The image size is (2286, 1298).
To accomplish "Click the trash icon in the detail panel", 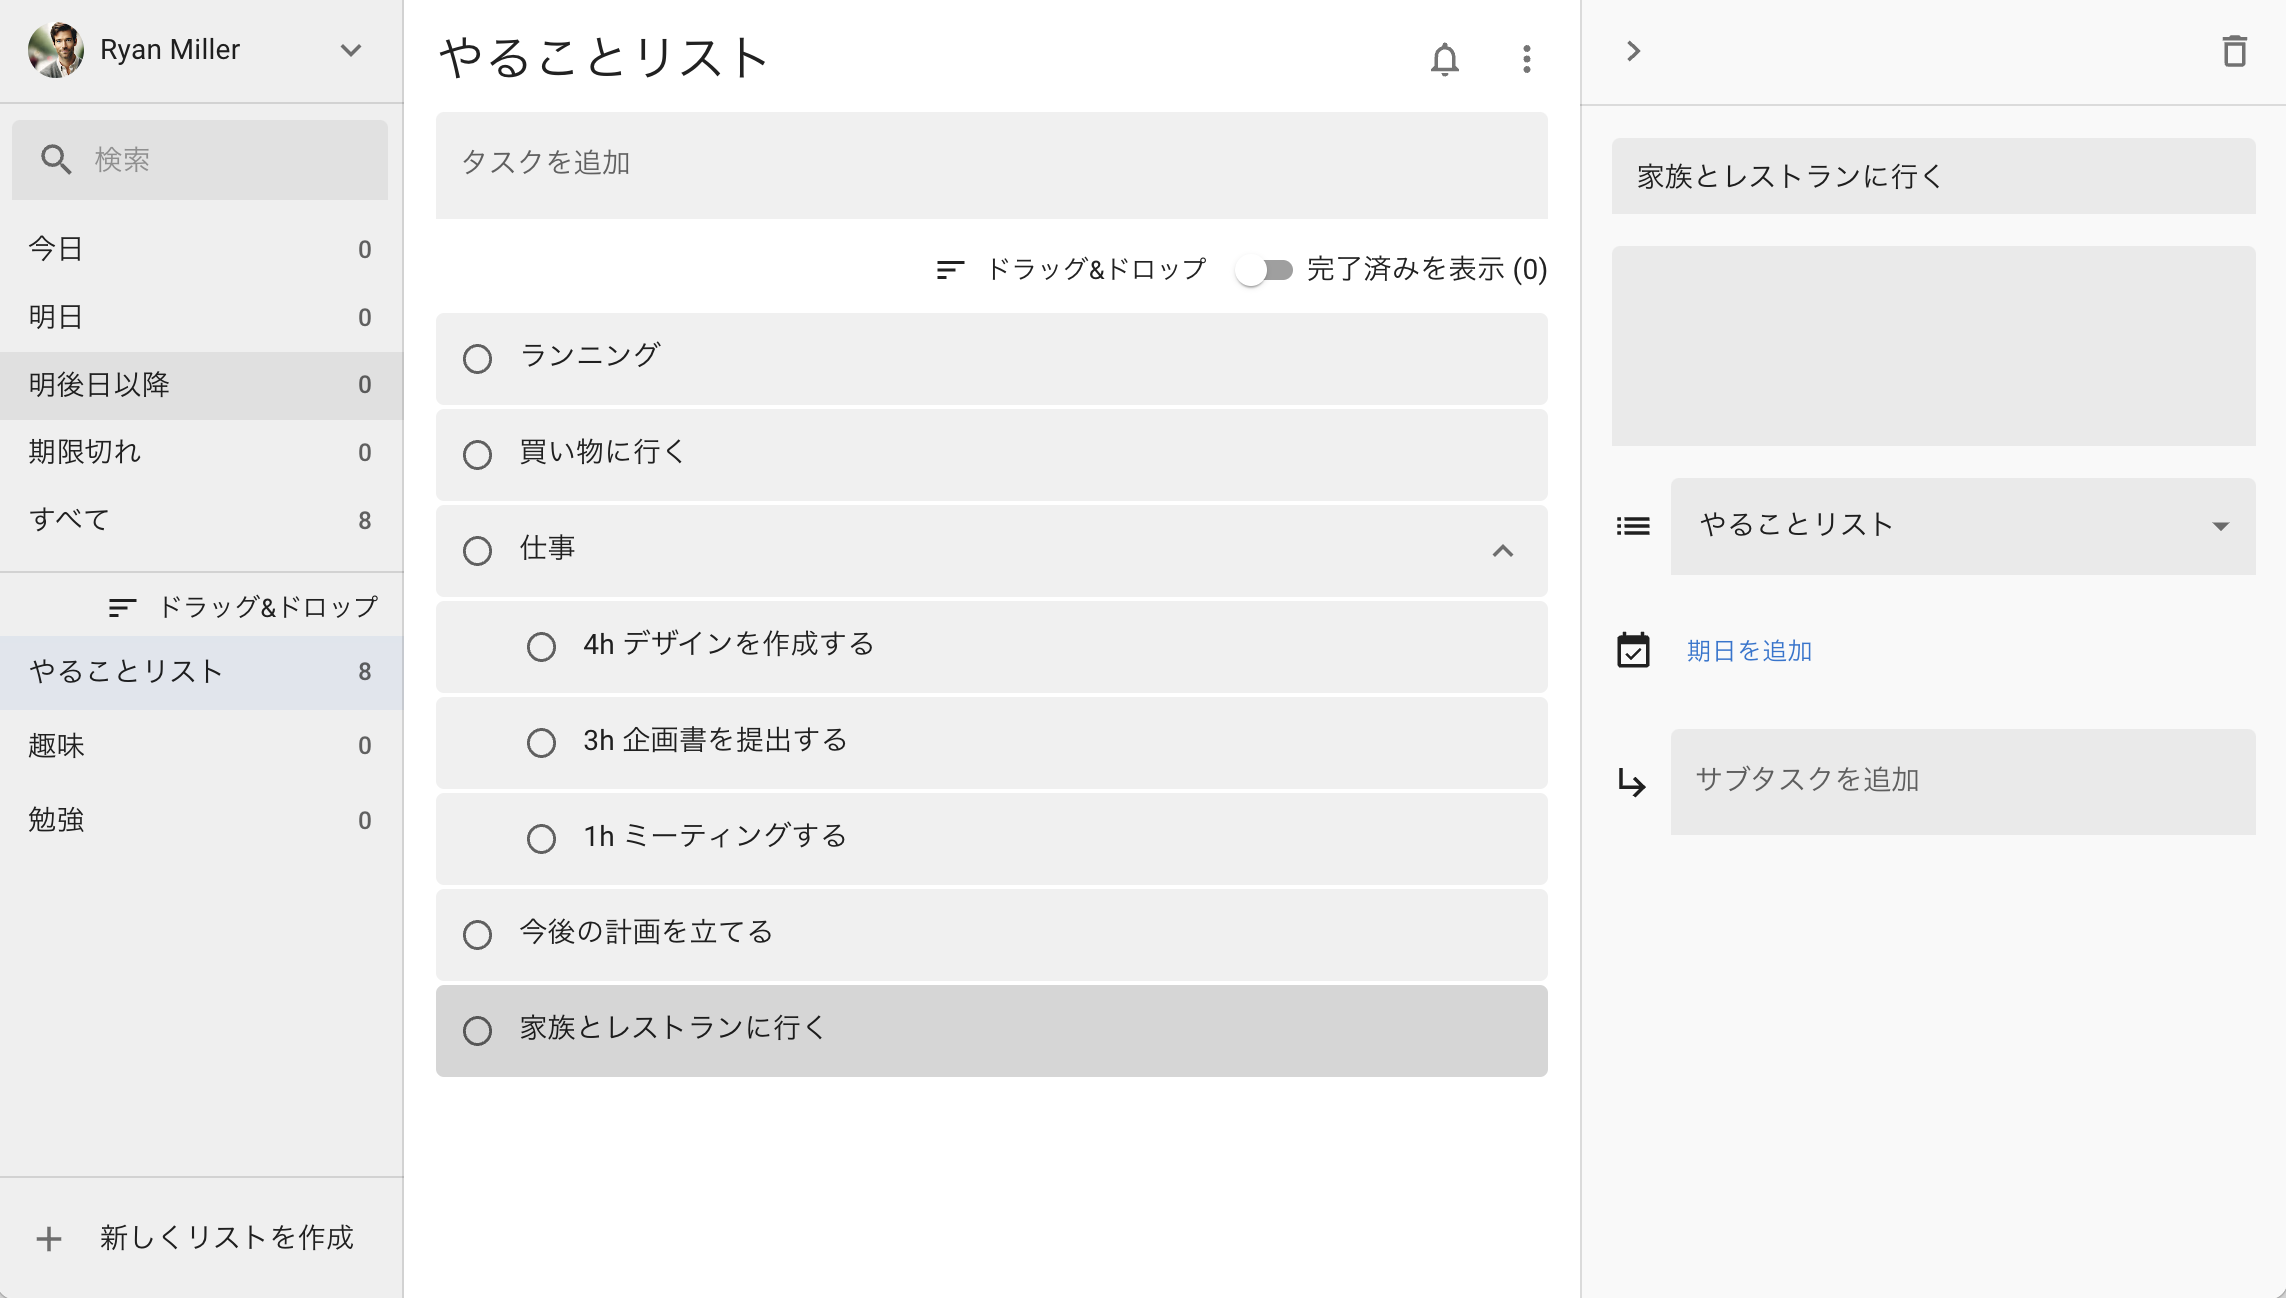I will (2237, 52).
